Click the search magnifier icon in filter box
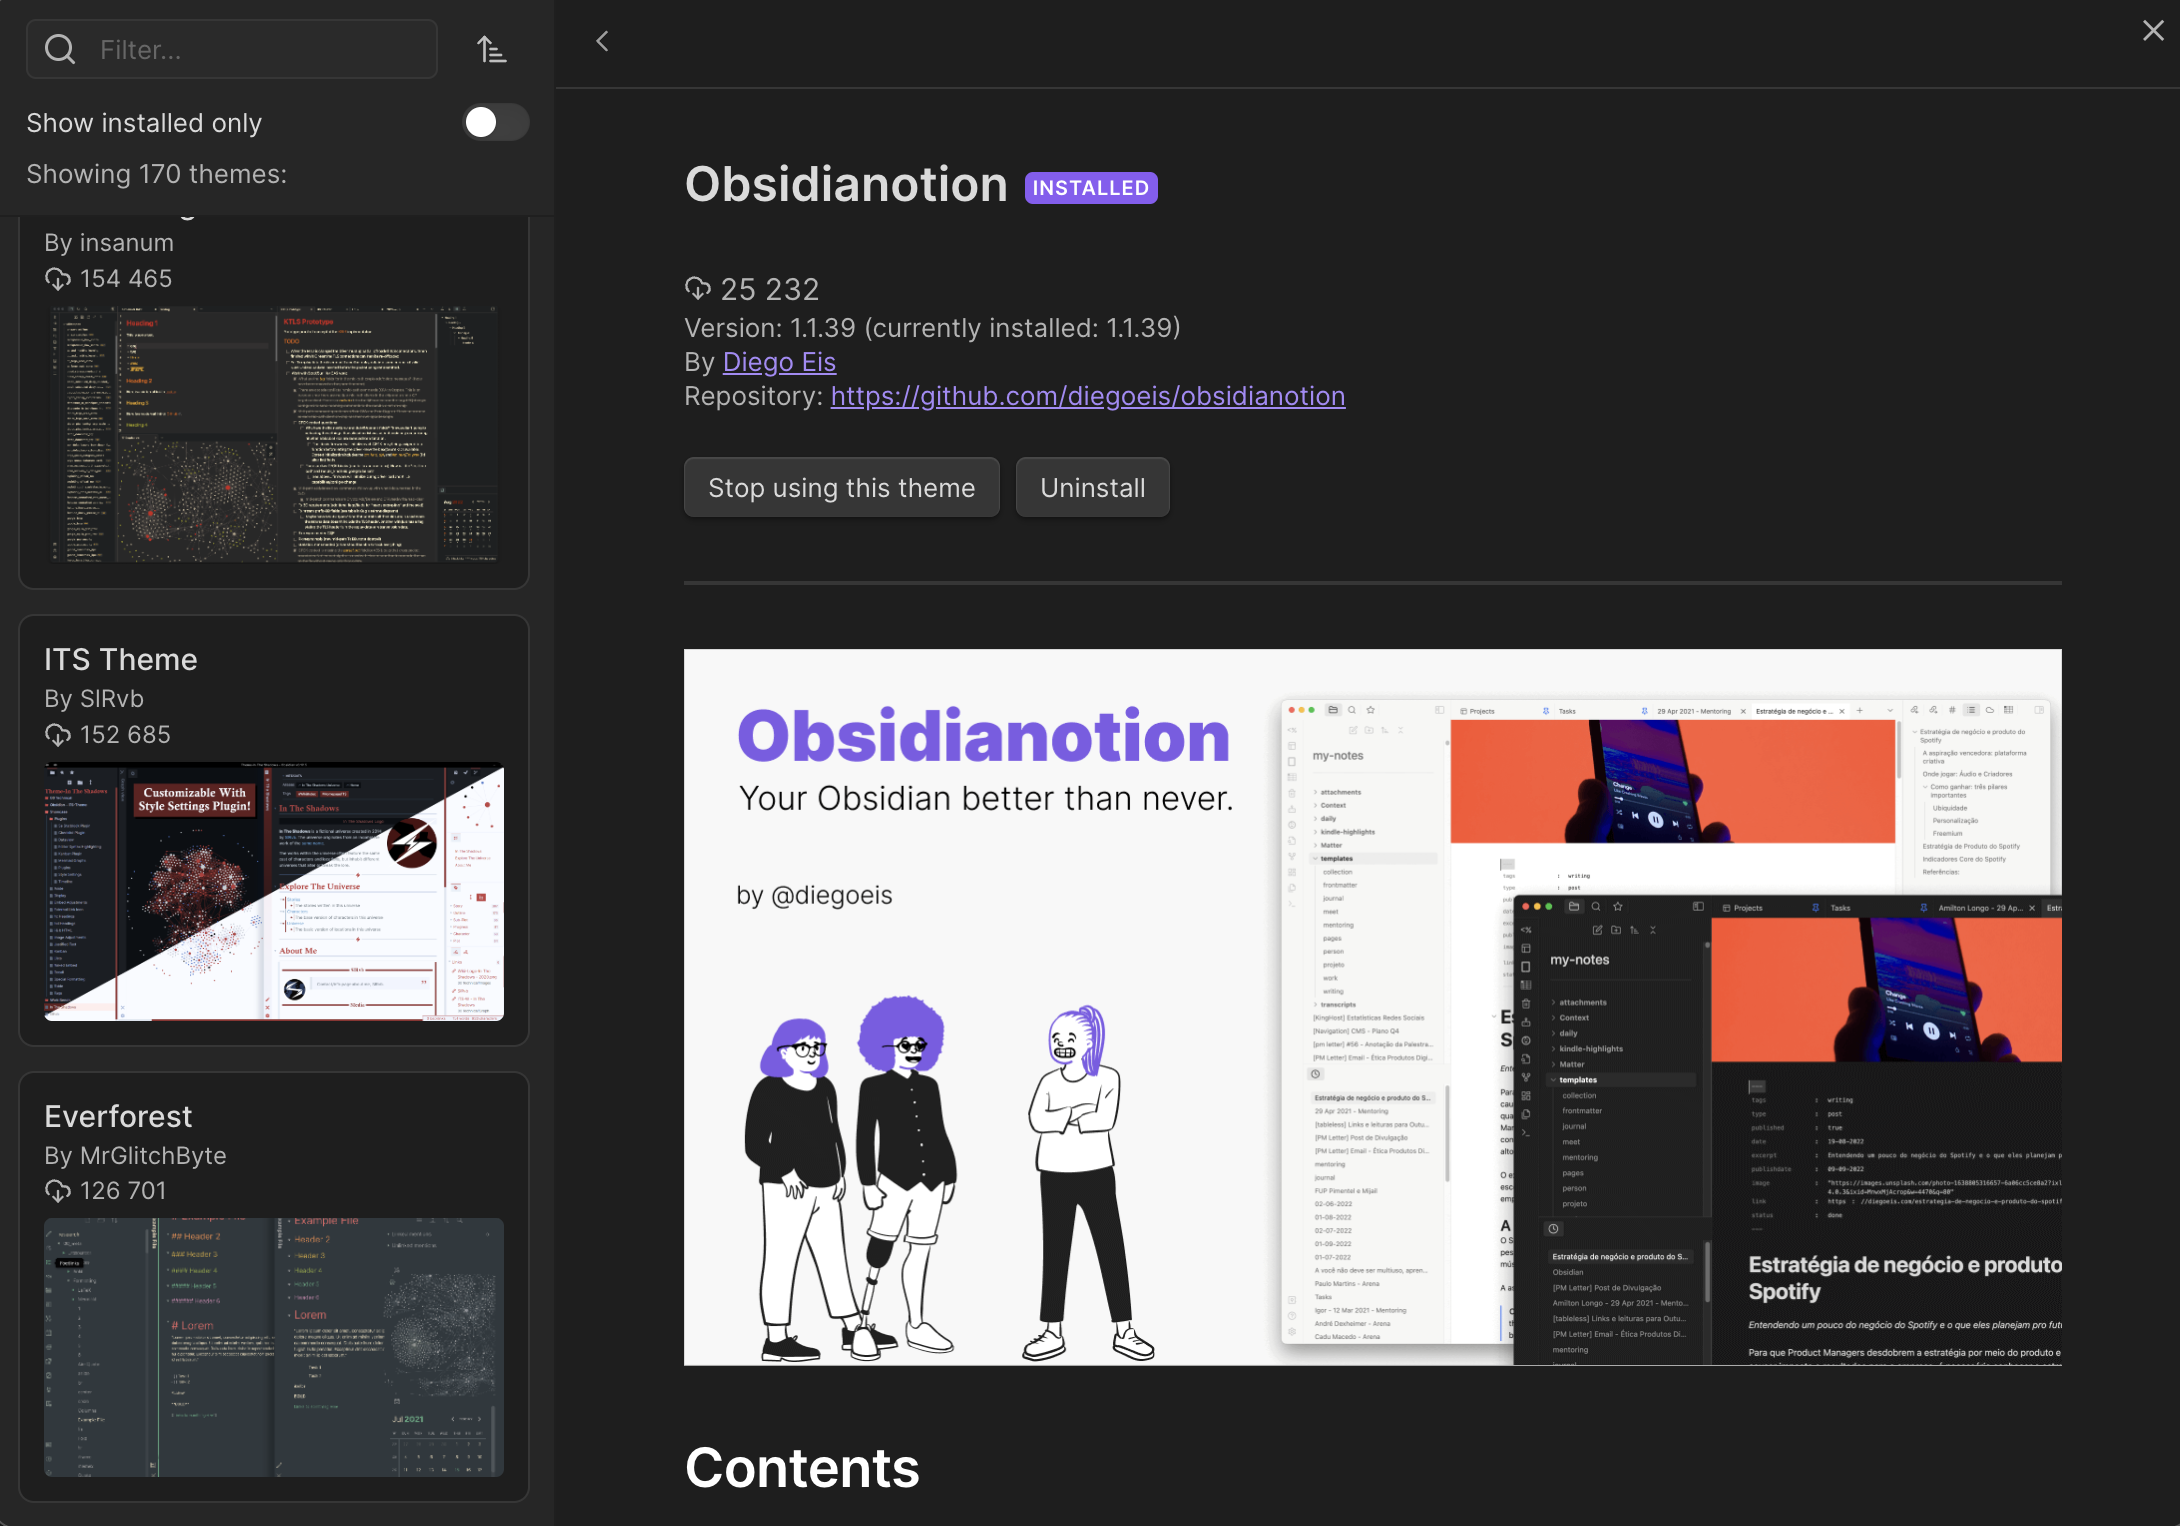The height and width of the screenshot is (1526, 2180). [60, 49]
